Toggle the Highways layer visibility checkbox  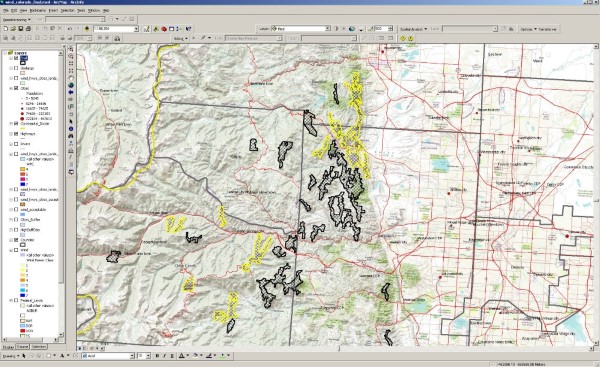[x=16, y=134]
